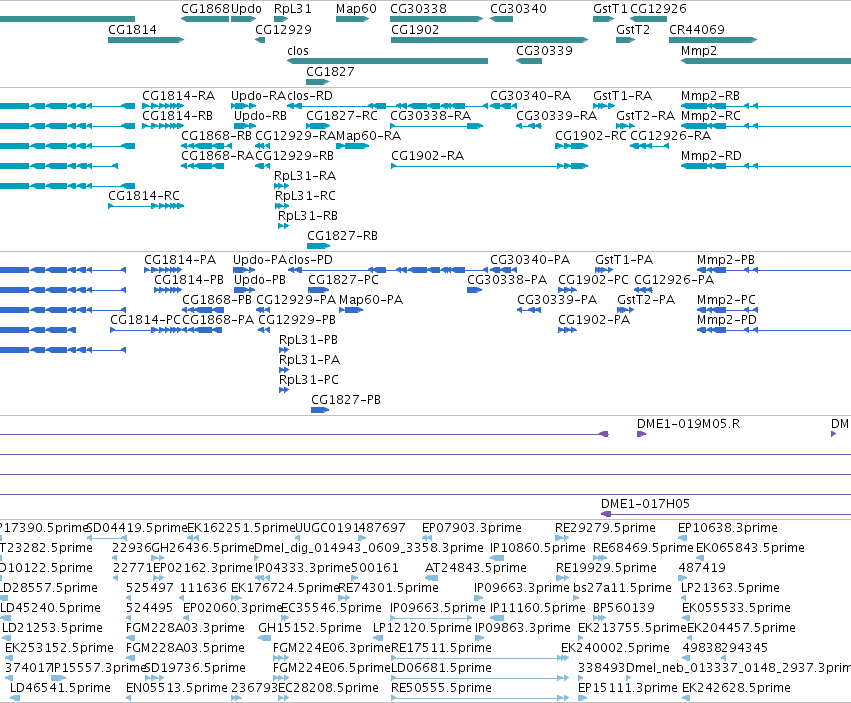Click transcript CG1902-RA label
The image size is (851, 703).
[x=428, y=156]
